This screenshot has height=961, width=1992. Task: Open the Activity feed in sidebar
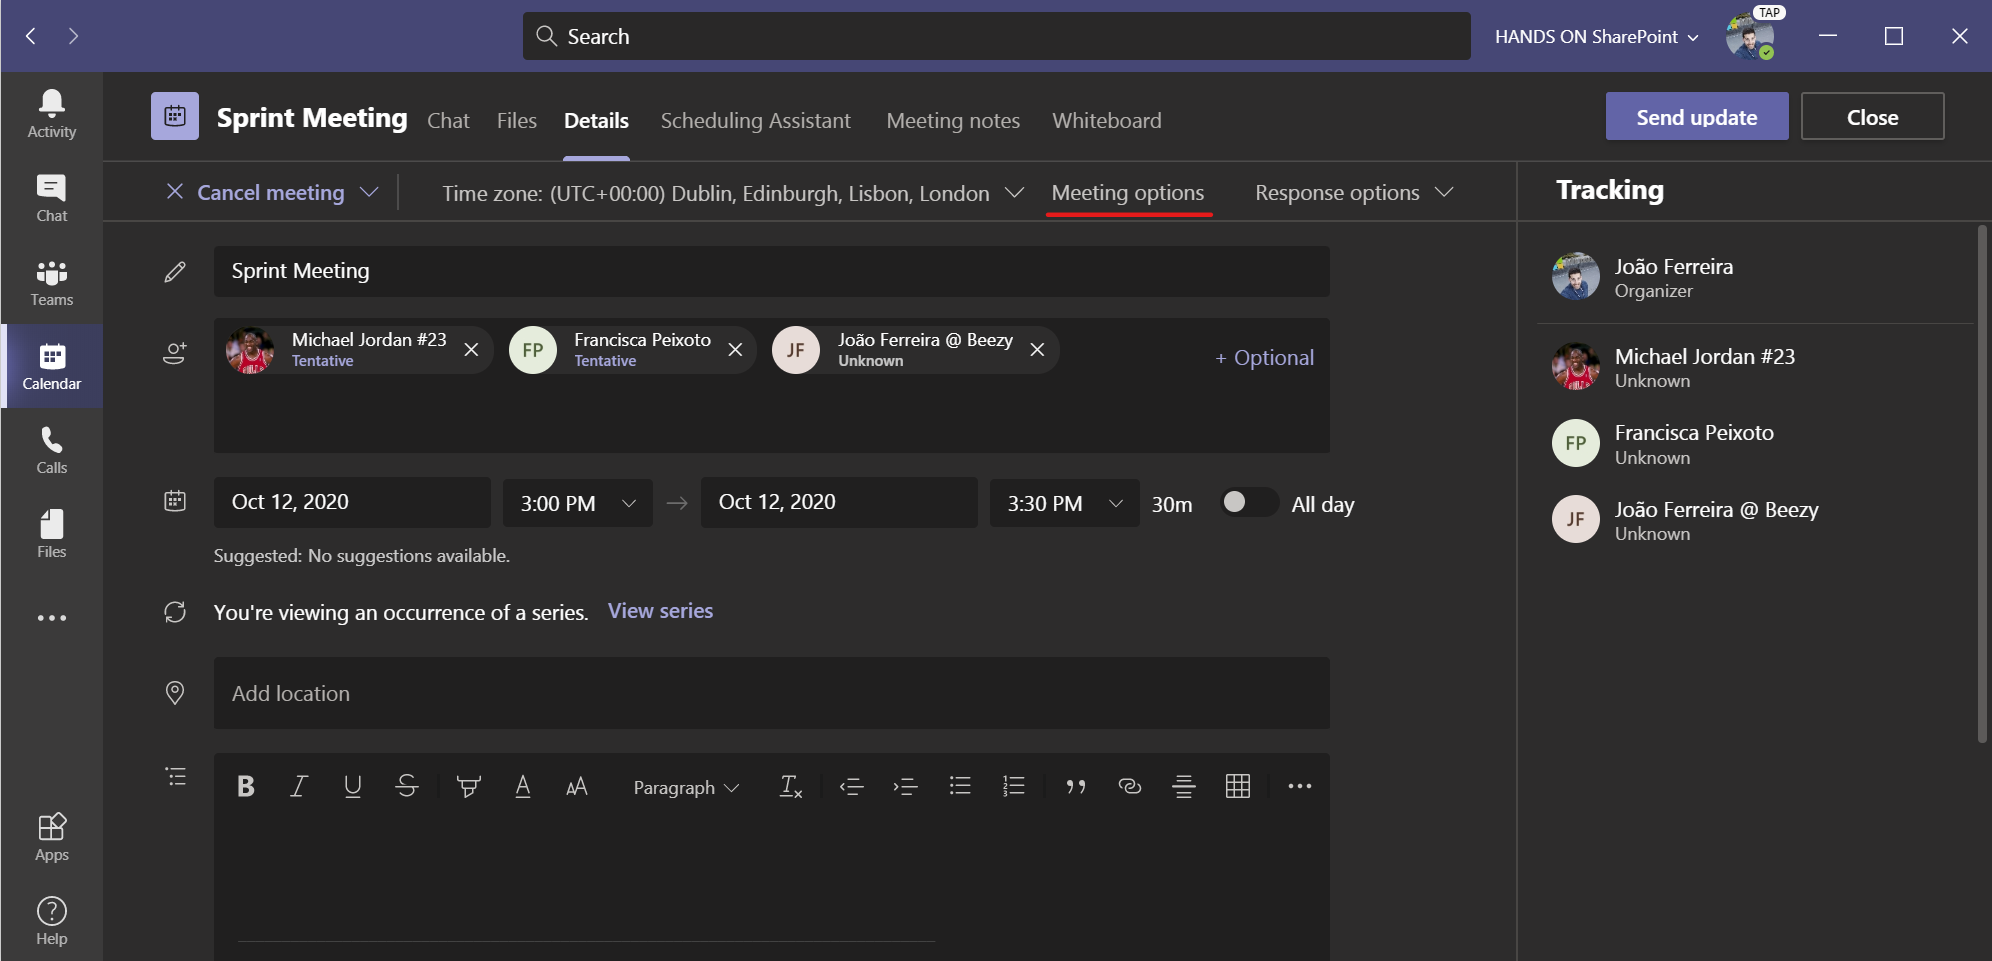coord(51,114)
